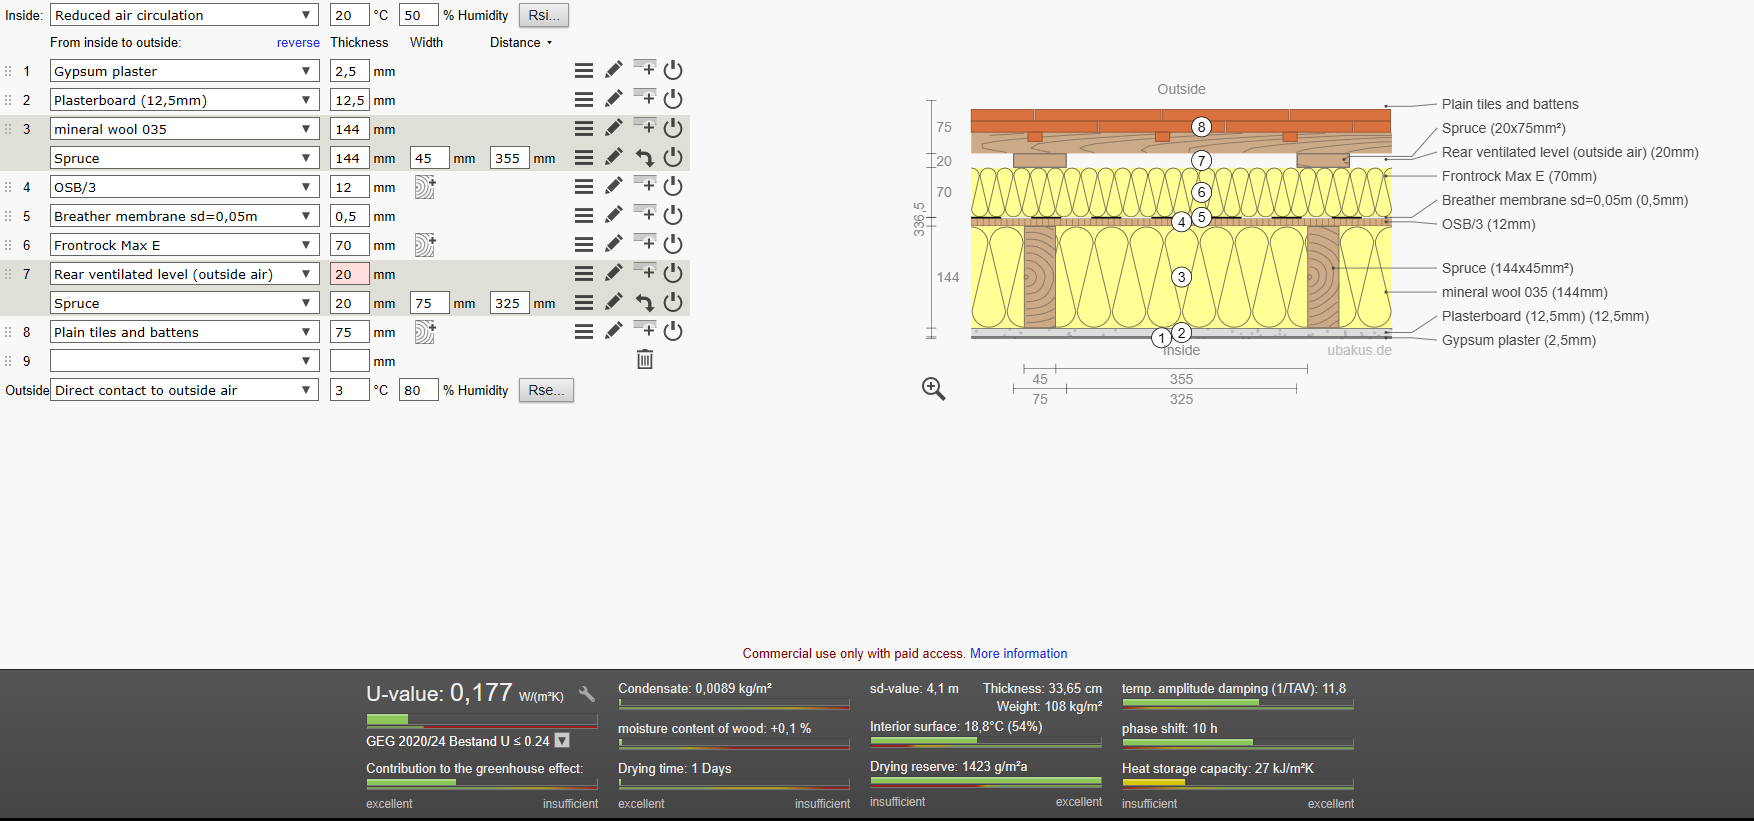
Task: Click the trash icon on empty layer 9
Action: tap(645, 360)
